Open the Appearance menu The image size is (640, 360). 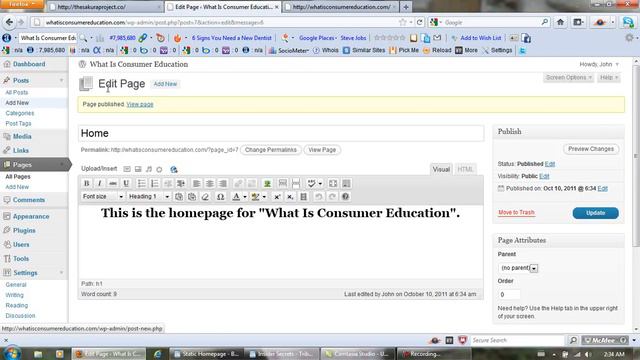click(31, 216)
